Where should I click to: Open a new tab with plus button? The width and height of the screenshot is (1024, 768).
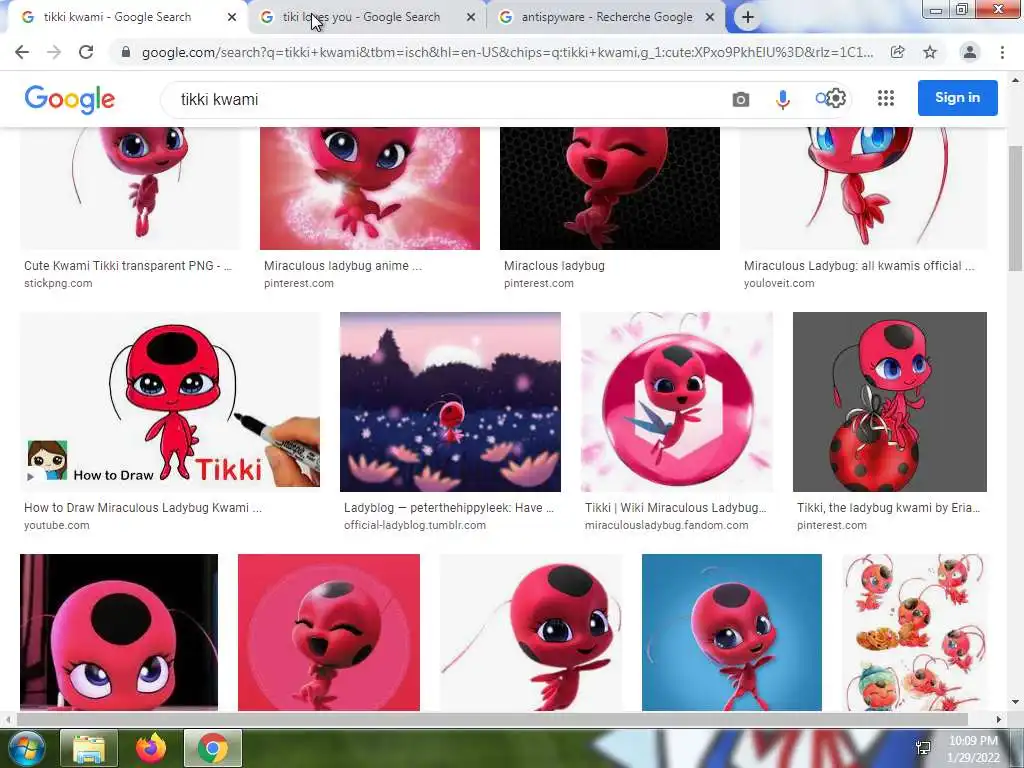748,17
